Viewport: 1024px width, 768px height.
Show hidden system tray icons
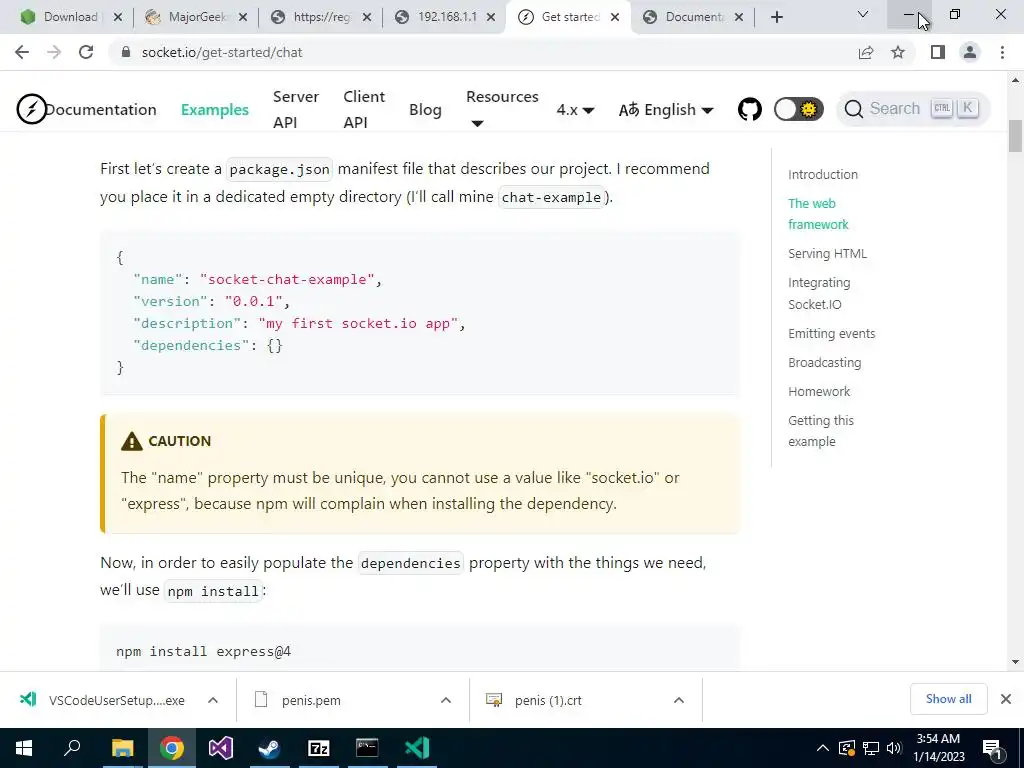tap(823, 748)
